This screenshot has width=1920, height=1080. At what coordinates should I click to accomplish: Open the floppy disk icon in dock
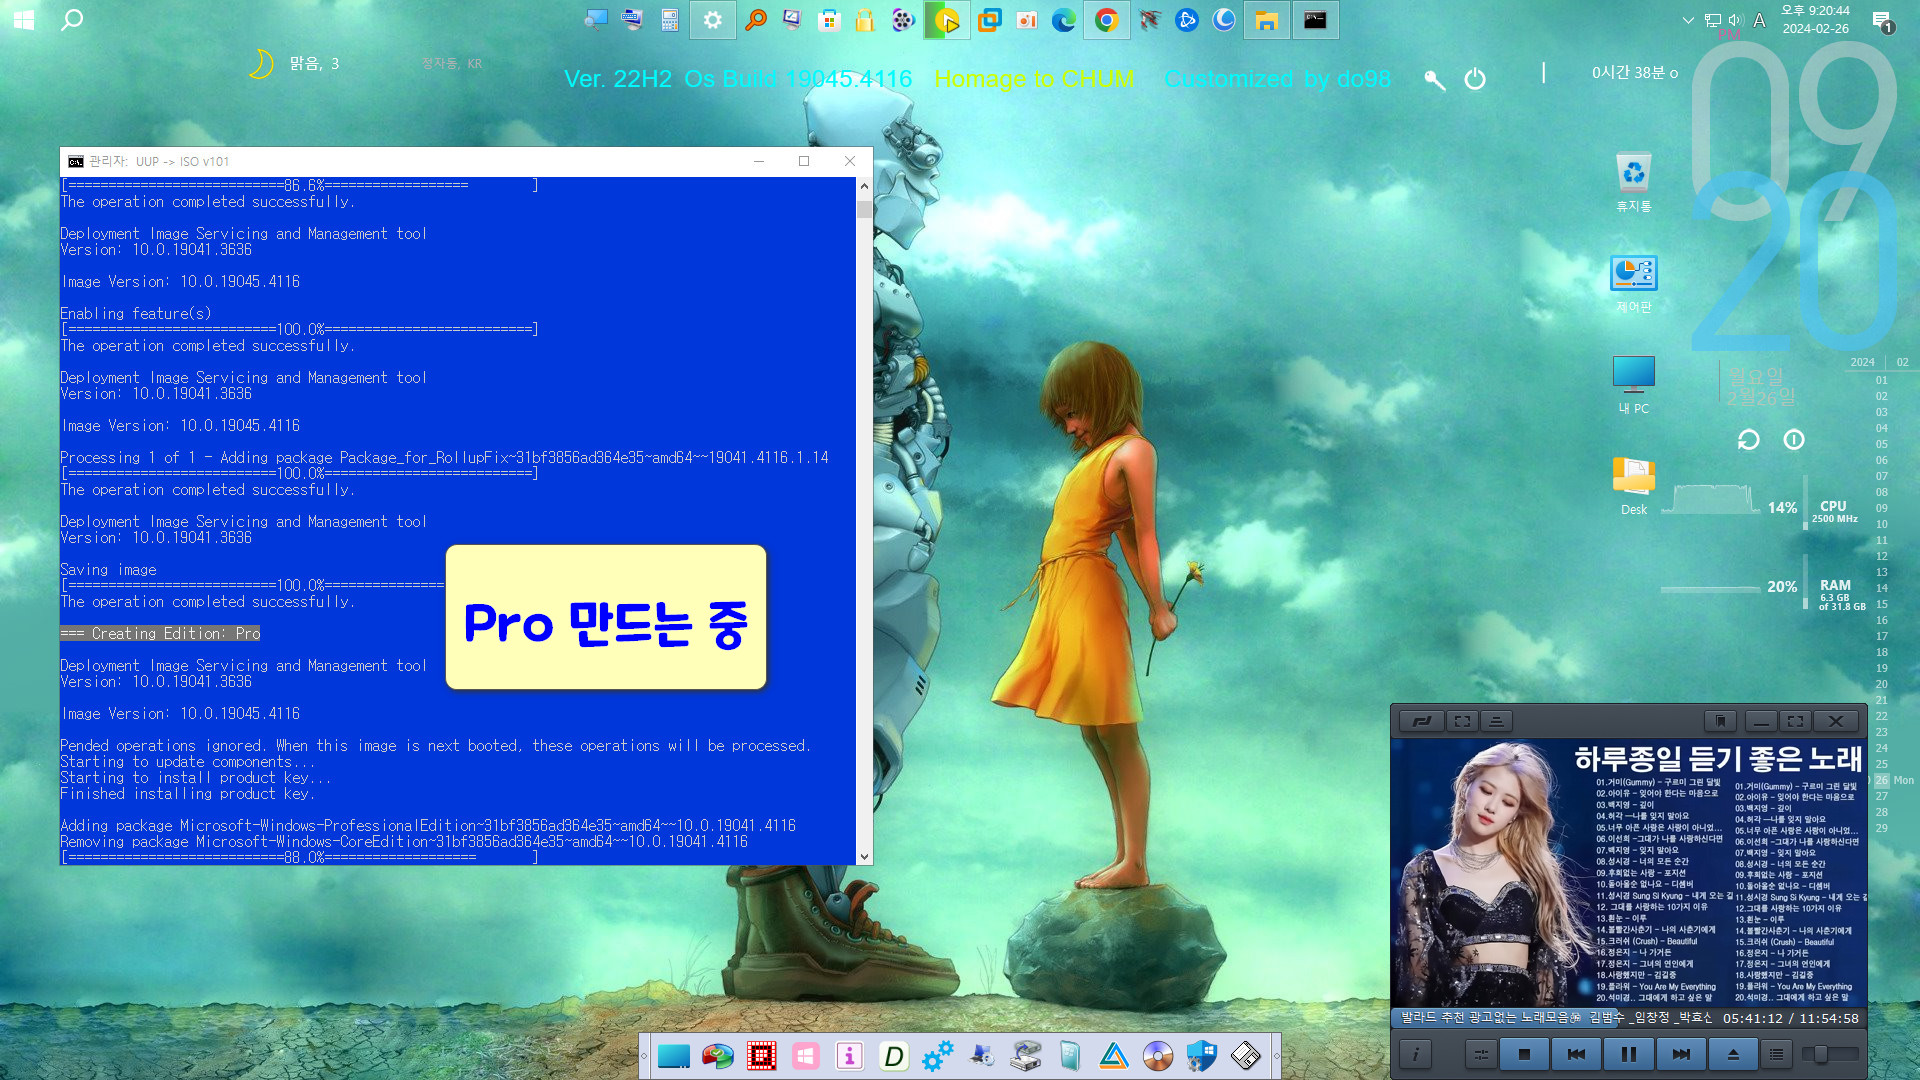1245,1056
